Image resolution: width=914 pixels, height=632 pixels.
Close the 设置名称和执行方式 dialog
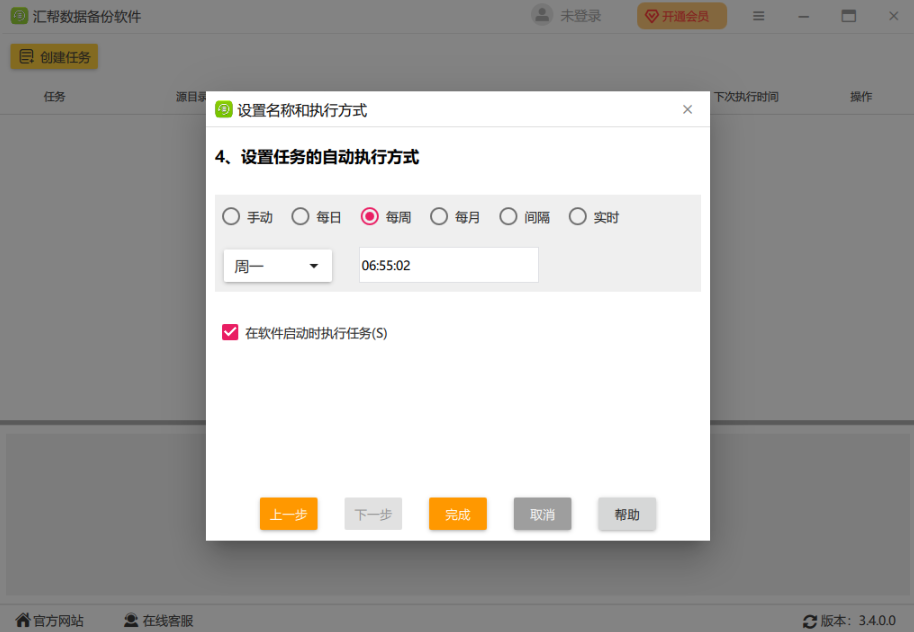point(687,110)
